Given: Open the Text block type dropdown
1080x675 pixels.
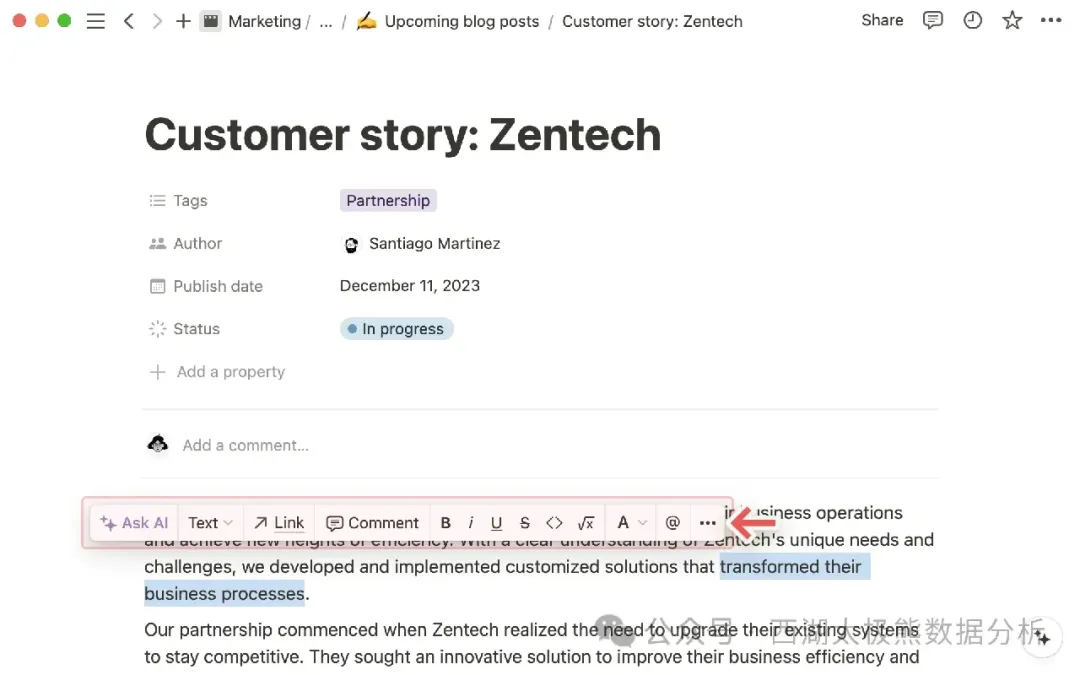Looking at the screenshot, I should click(210, 523).
